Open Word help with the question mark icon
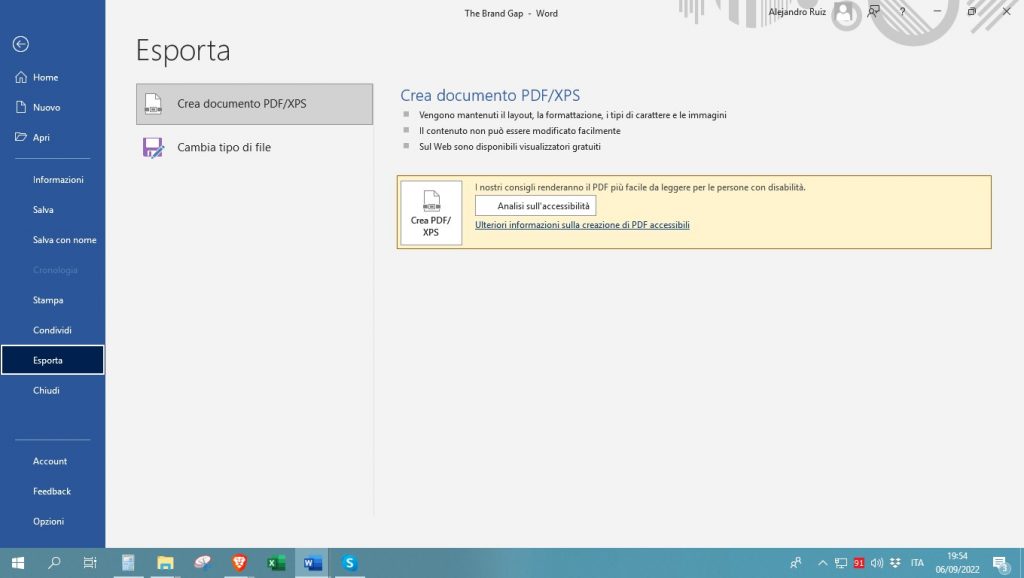 pos(903,13)
